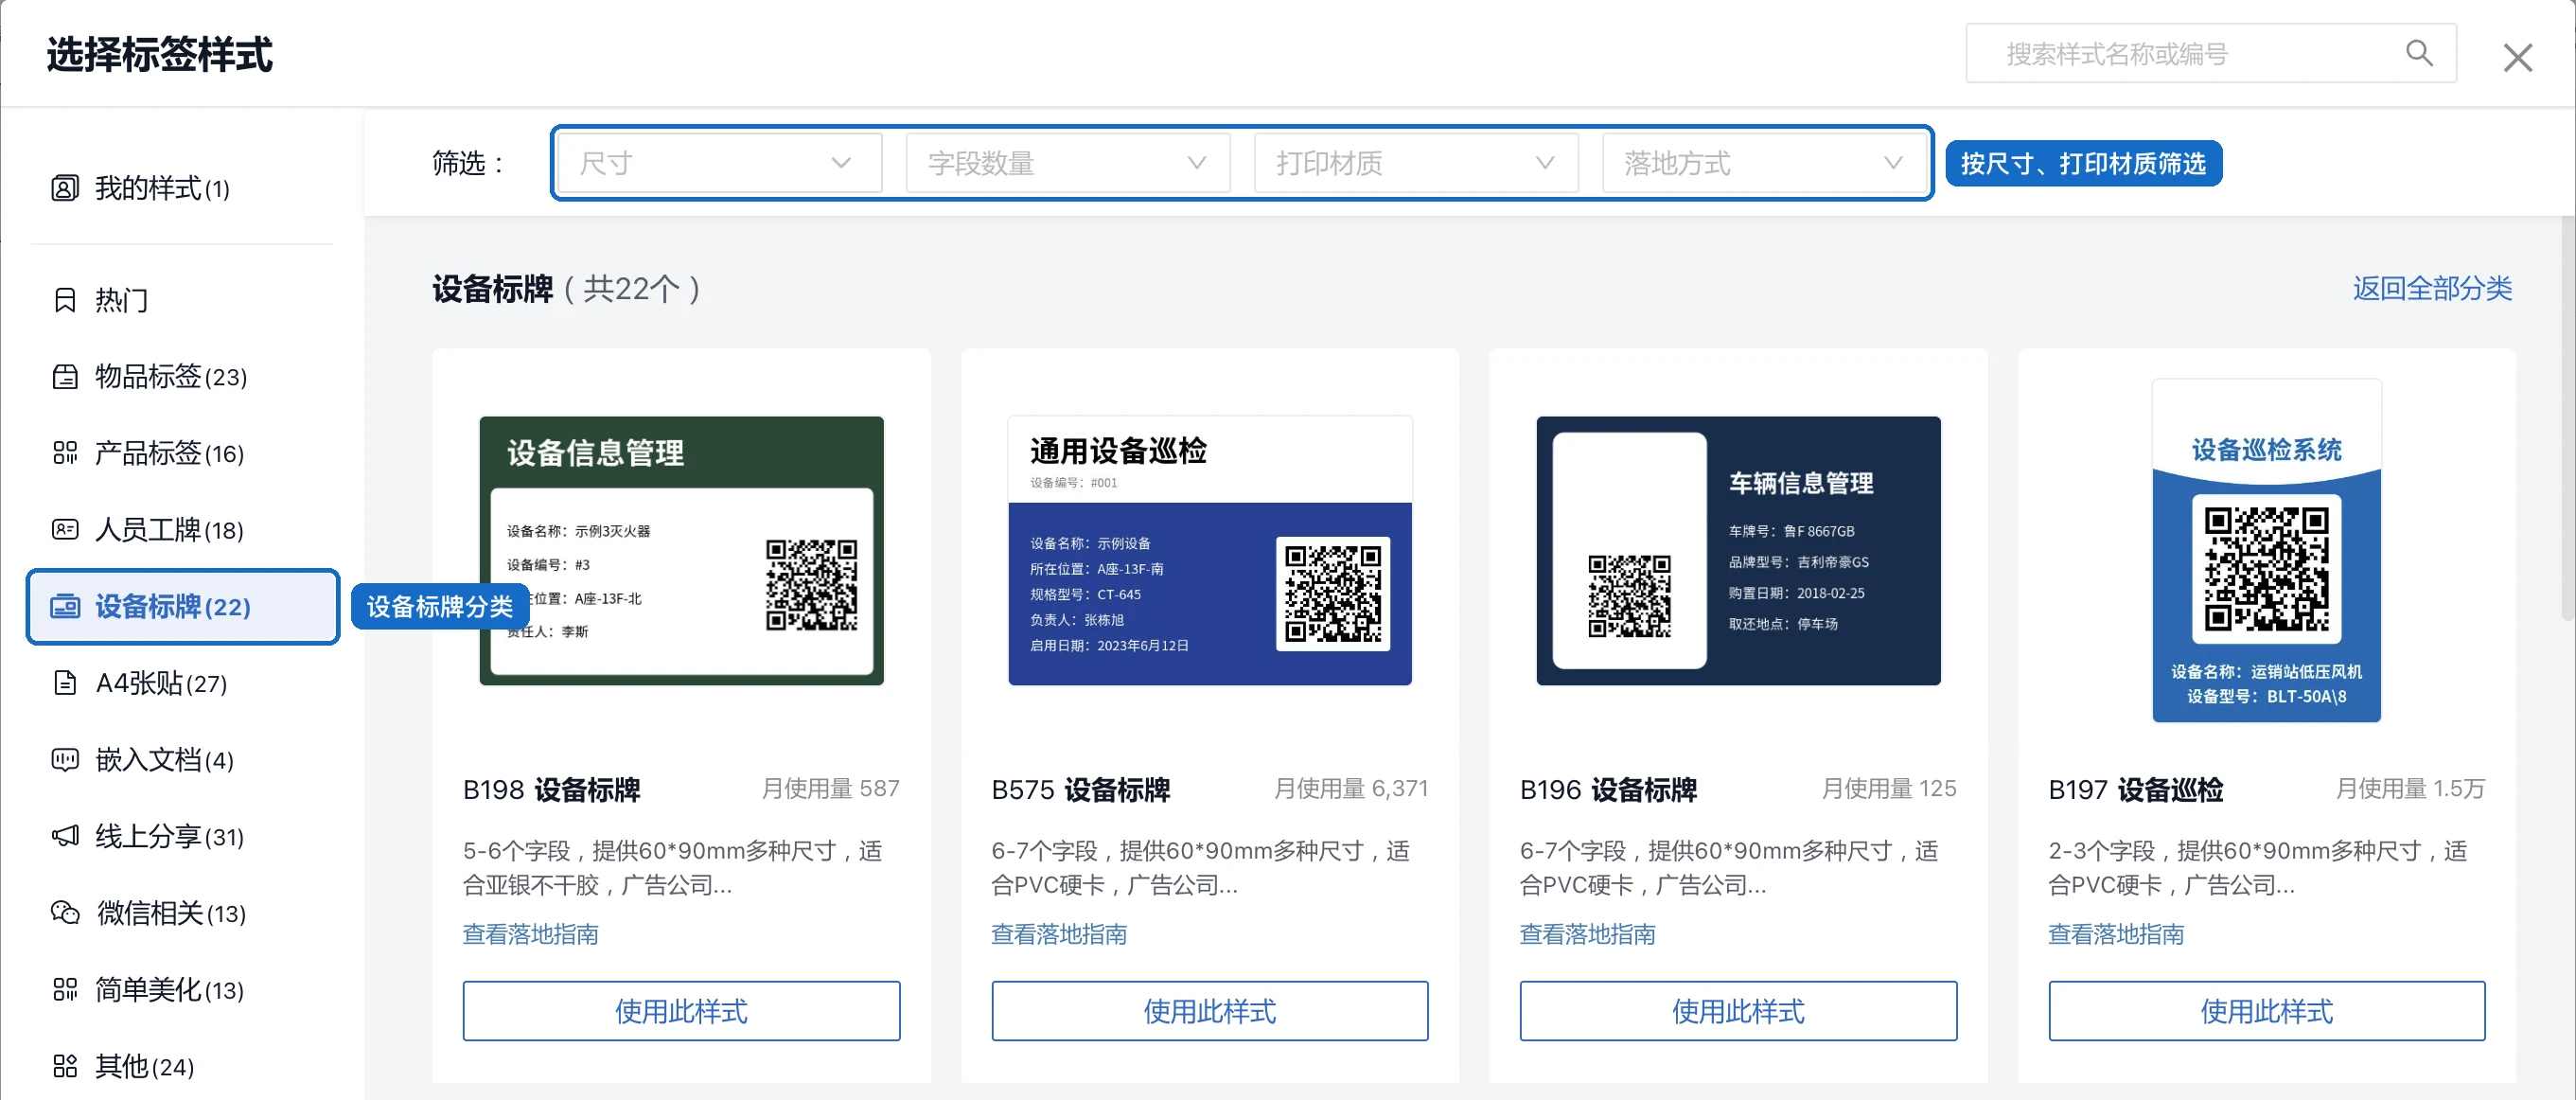Open the 打印材质 filter dropdown
This screenshot has height=1100, width=2576.
[x=1416, y=163]
